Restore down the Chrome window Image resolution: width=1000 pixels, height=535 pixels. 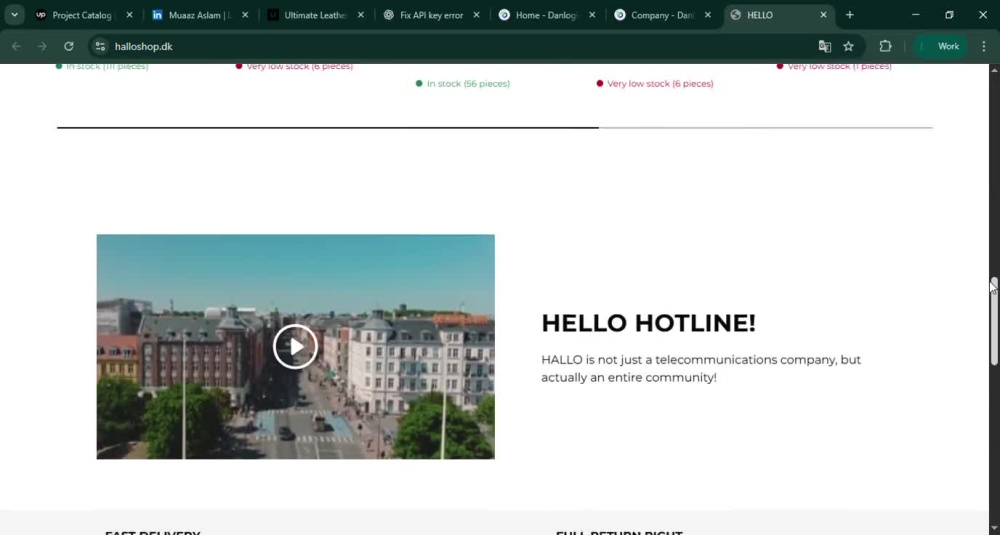click(949, 15)
